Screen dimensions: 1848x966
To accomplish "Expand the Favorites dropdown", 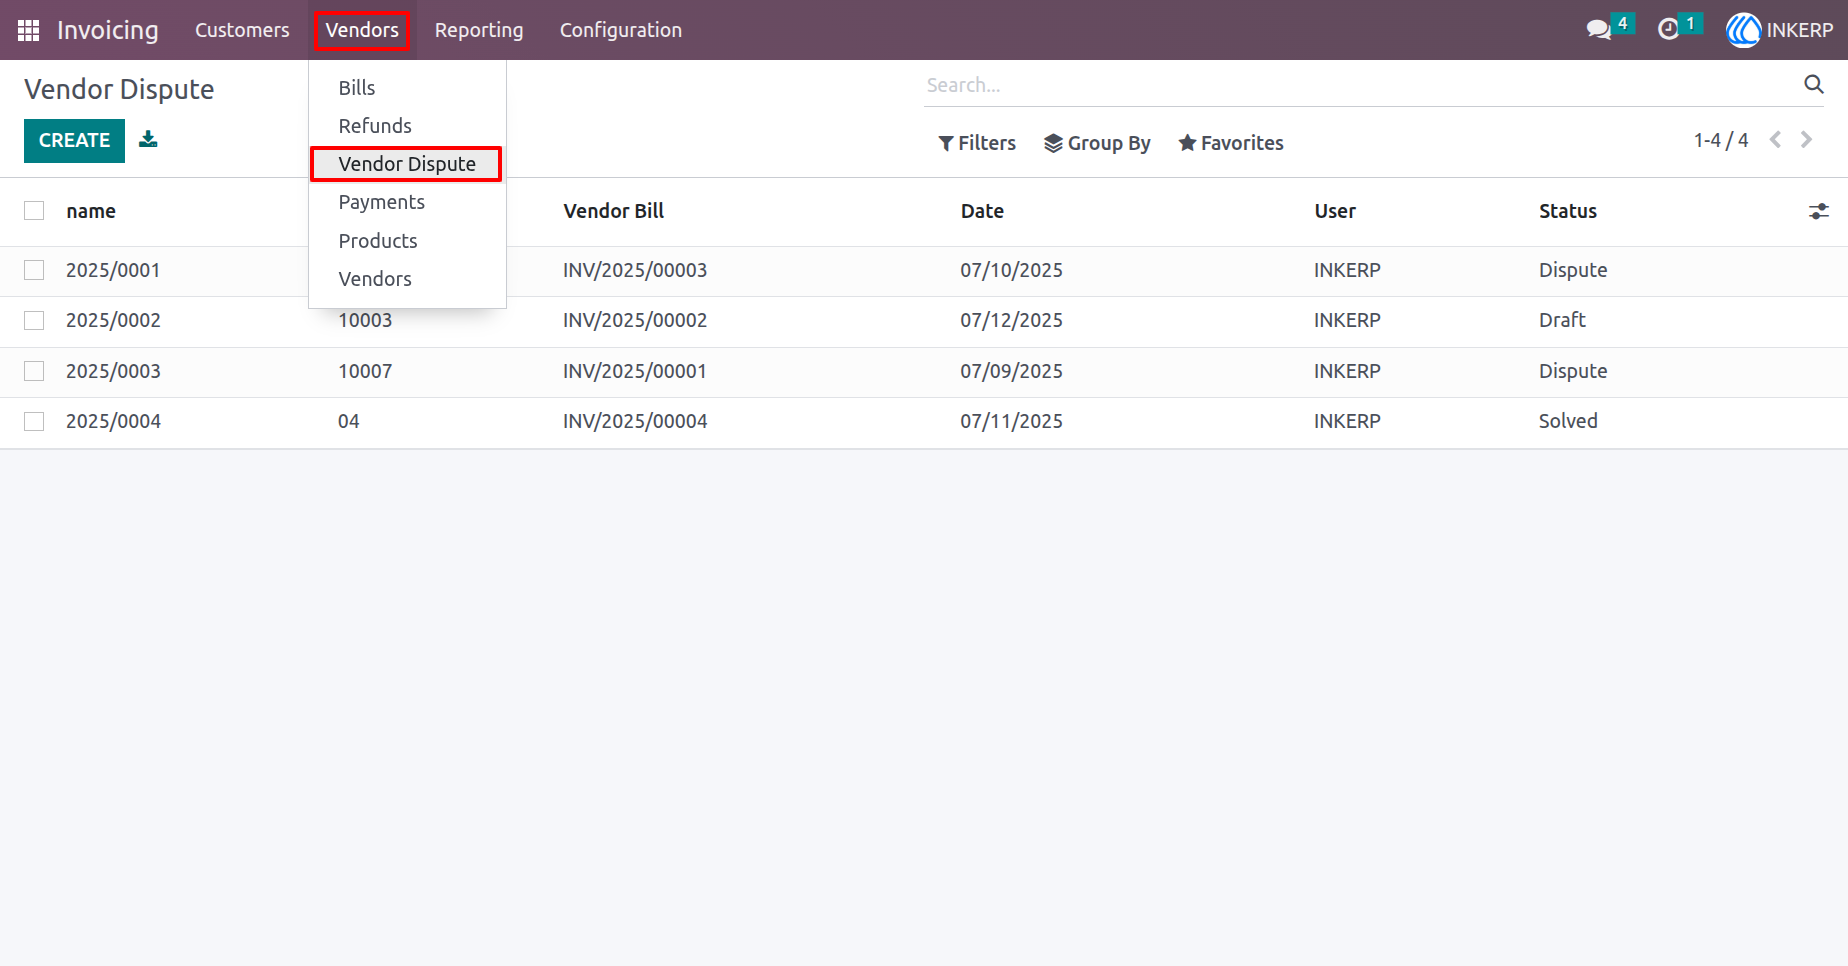I will click(1231, 143).
